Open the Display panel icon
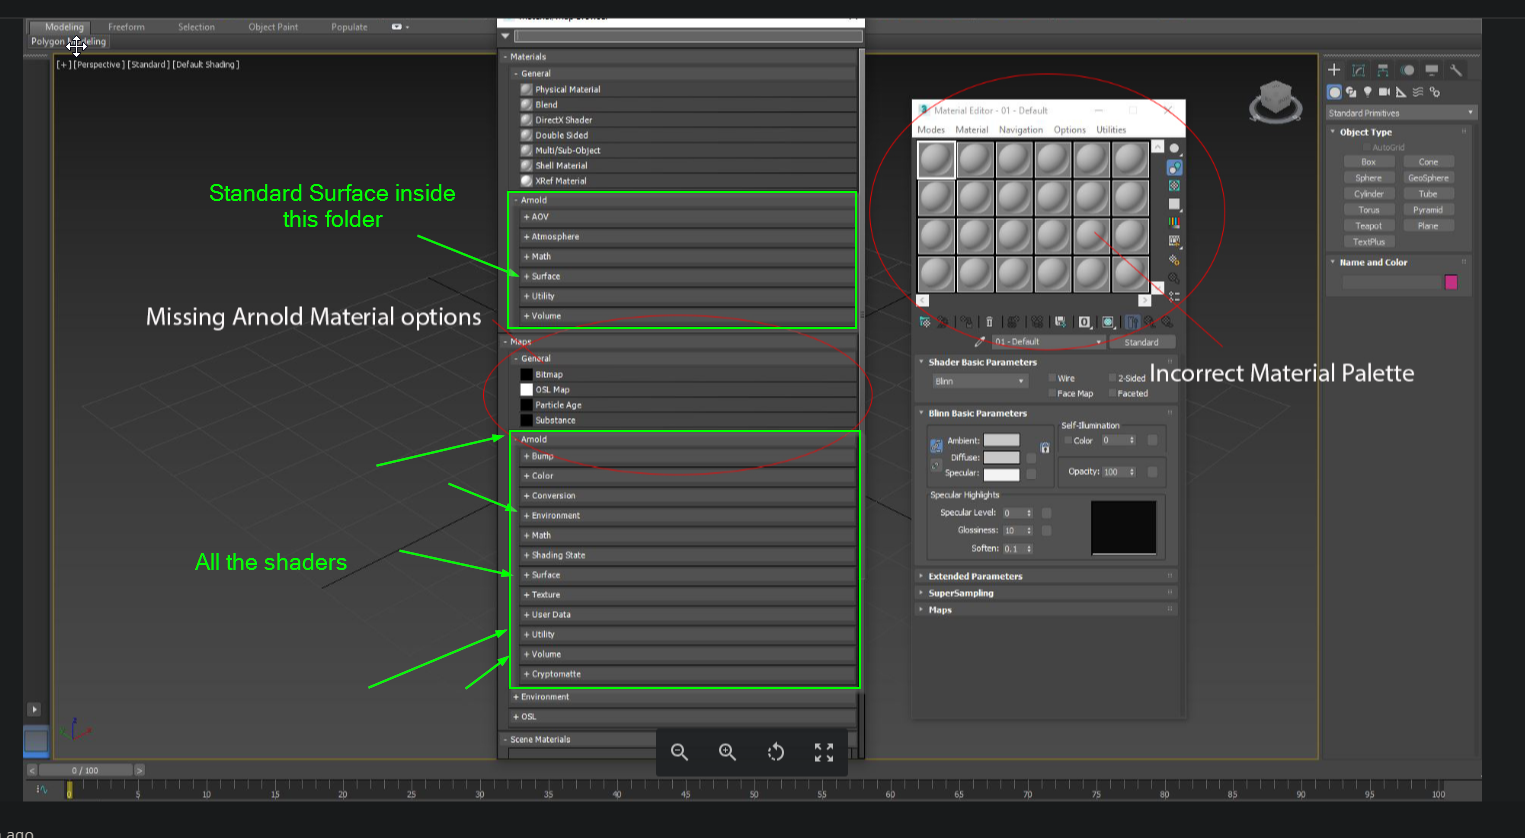The height and width of the screenshot is (838, 1525). coord(1432,70)
